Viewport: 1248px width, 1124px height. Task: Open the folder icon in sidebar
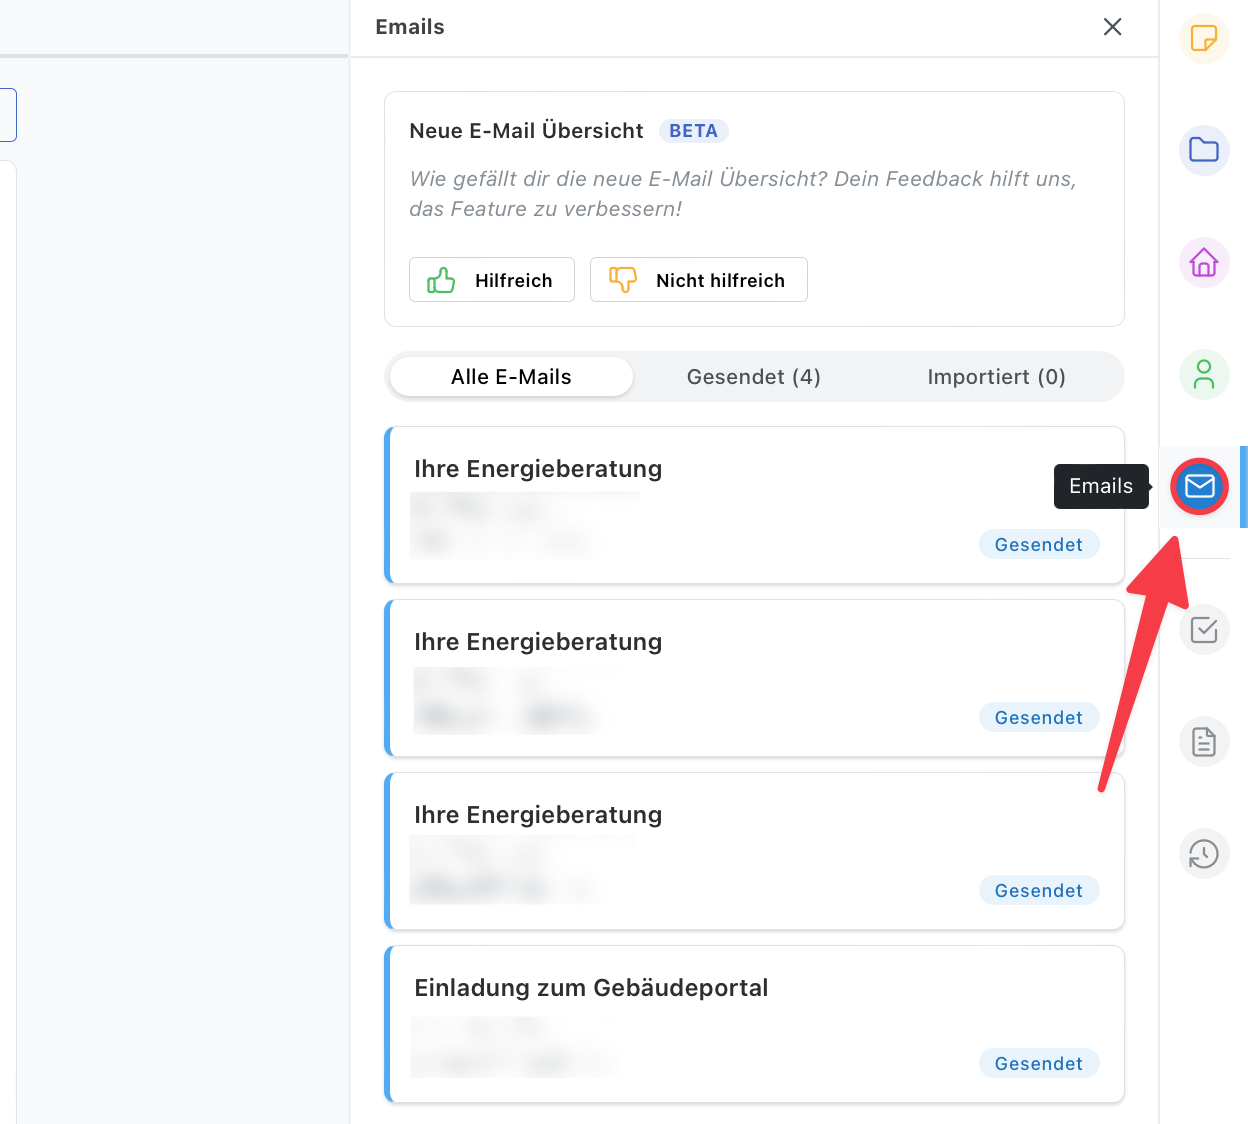point(1204,150)
